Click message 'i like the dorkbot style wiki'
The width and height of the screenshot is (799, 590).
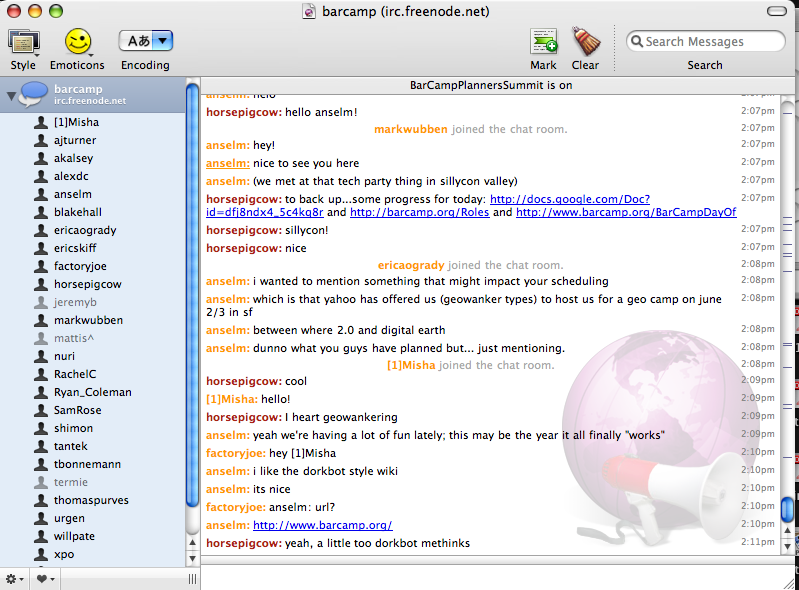click(326, 471)
